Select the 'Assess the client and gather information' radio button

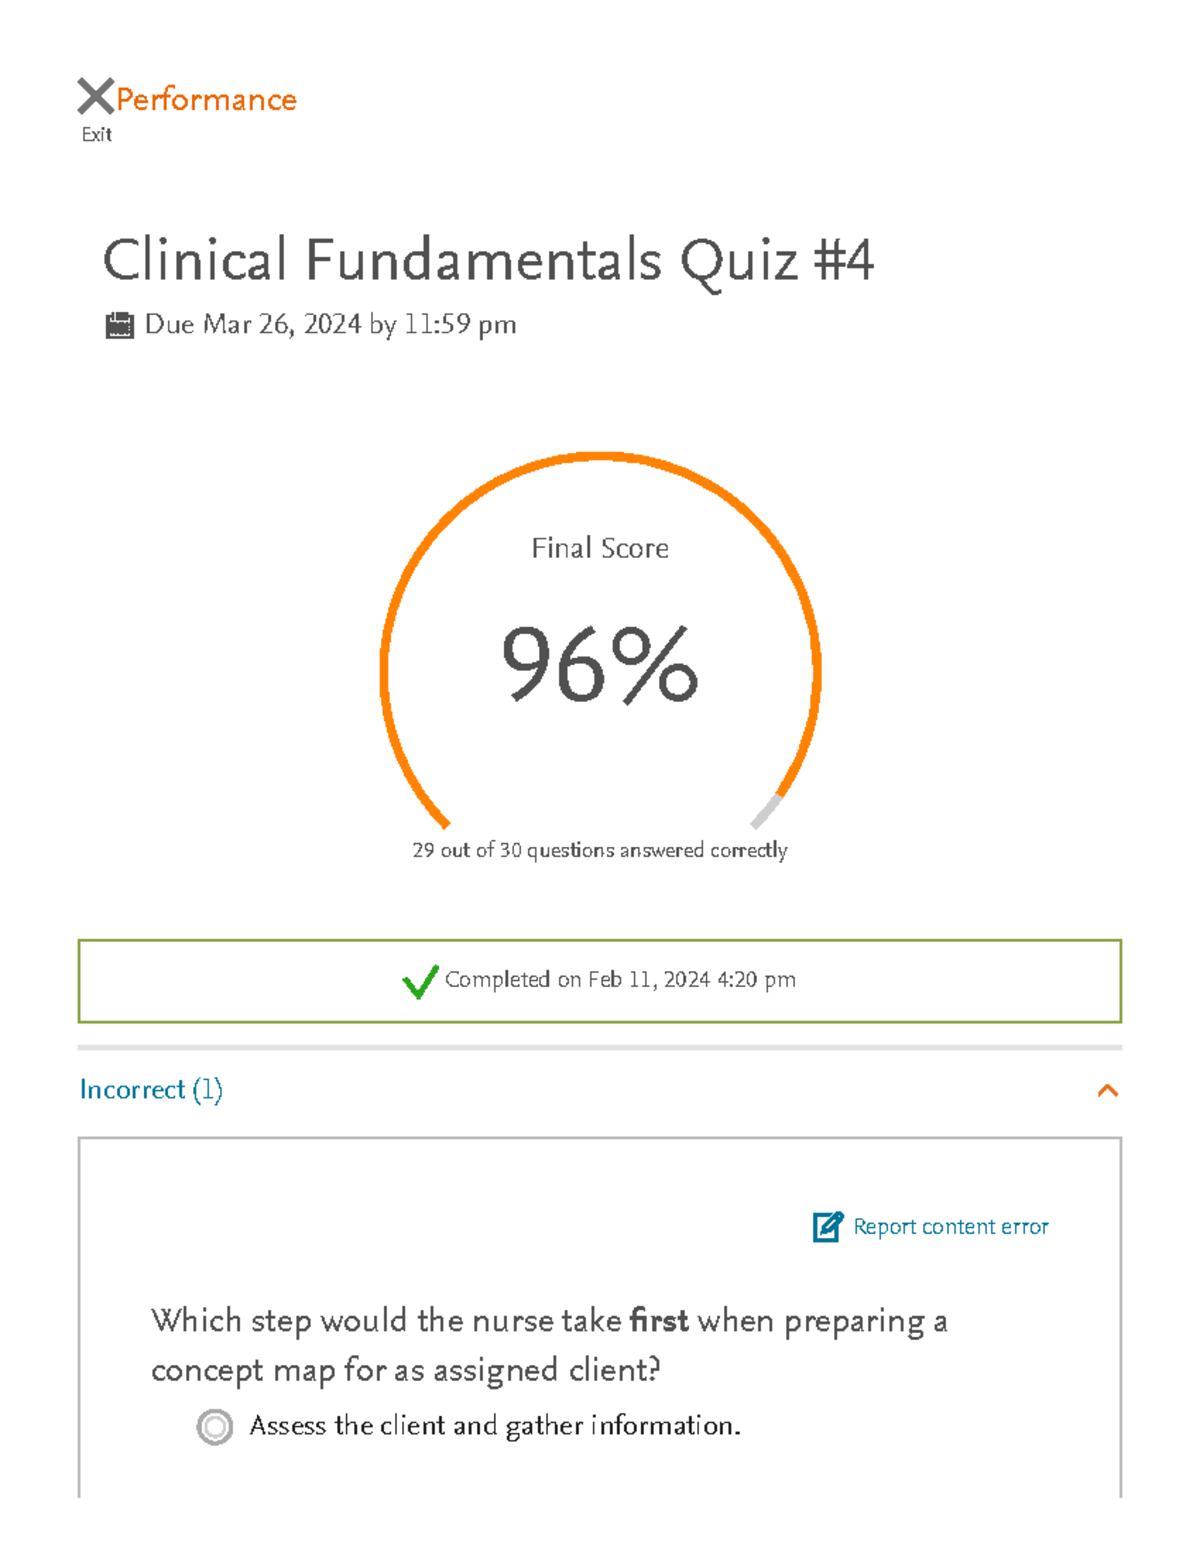tap(213, 1426)
